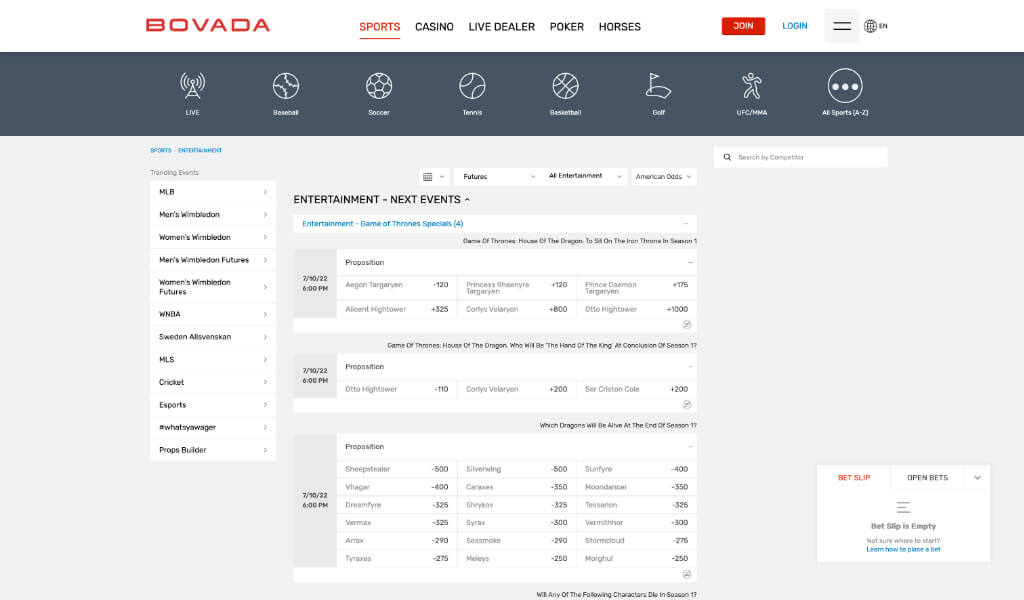Image resolution: width=1024 pixels, height=600 pixels.
Task: Collapse the Bet Slip panel chevron
Action: click(977, 478)
